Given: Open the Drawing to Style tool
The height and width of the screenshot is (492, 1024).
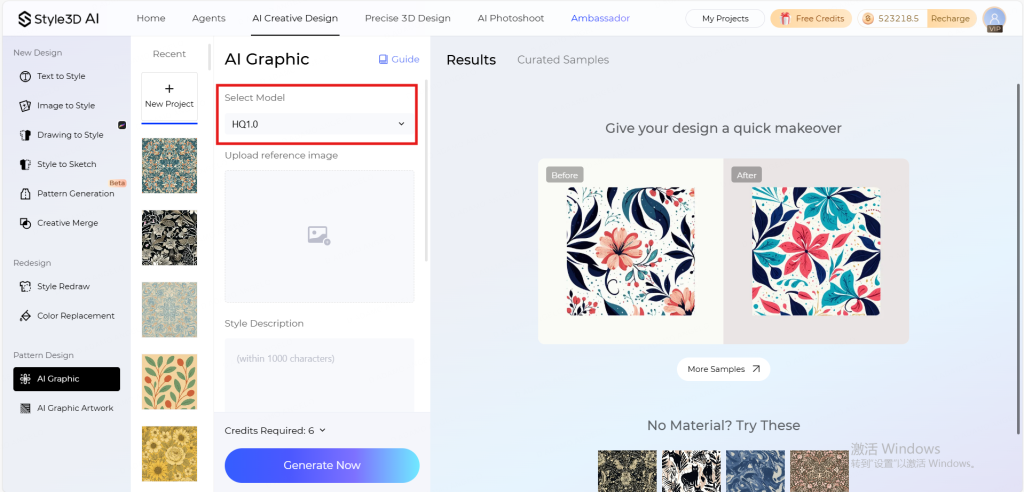Looking at the screenshot, I should pyautogui.click(x=70, y=135).
